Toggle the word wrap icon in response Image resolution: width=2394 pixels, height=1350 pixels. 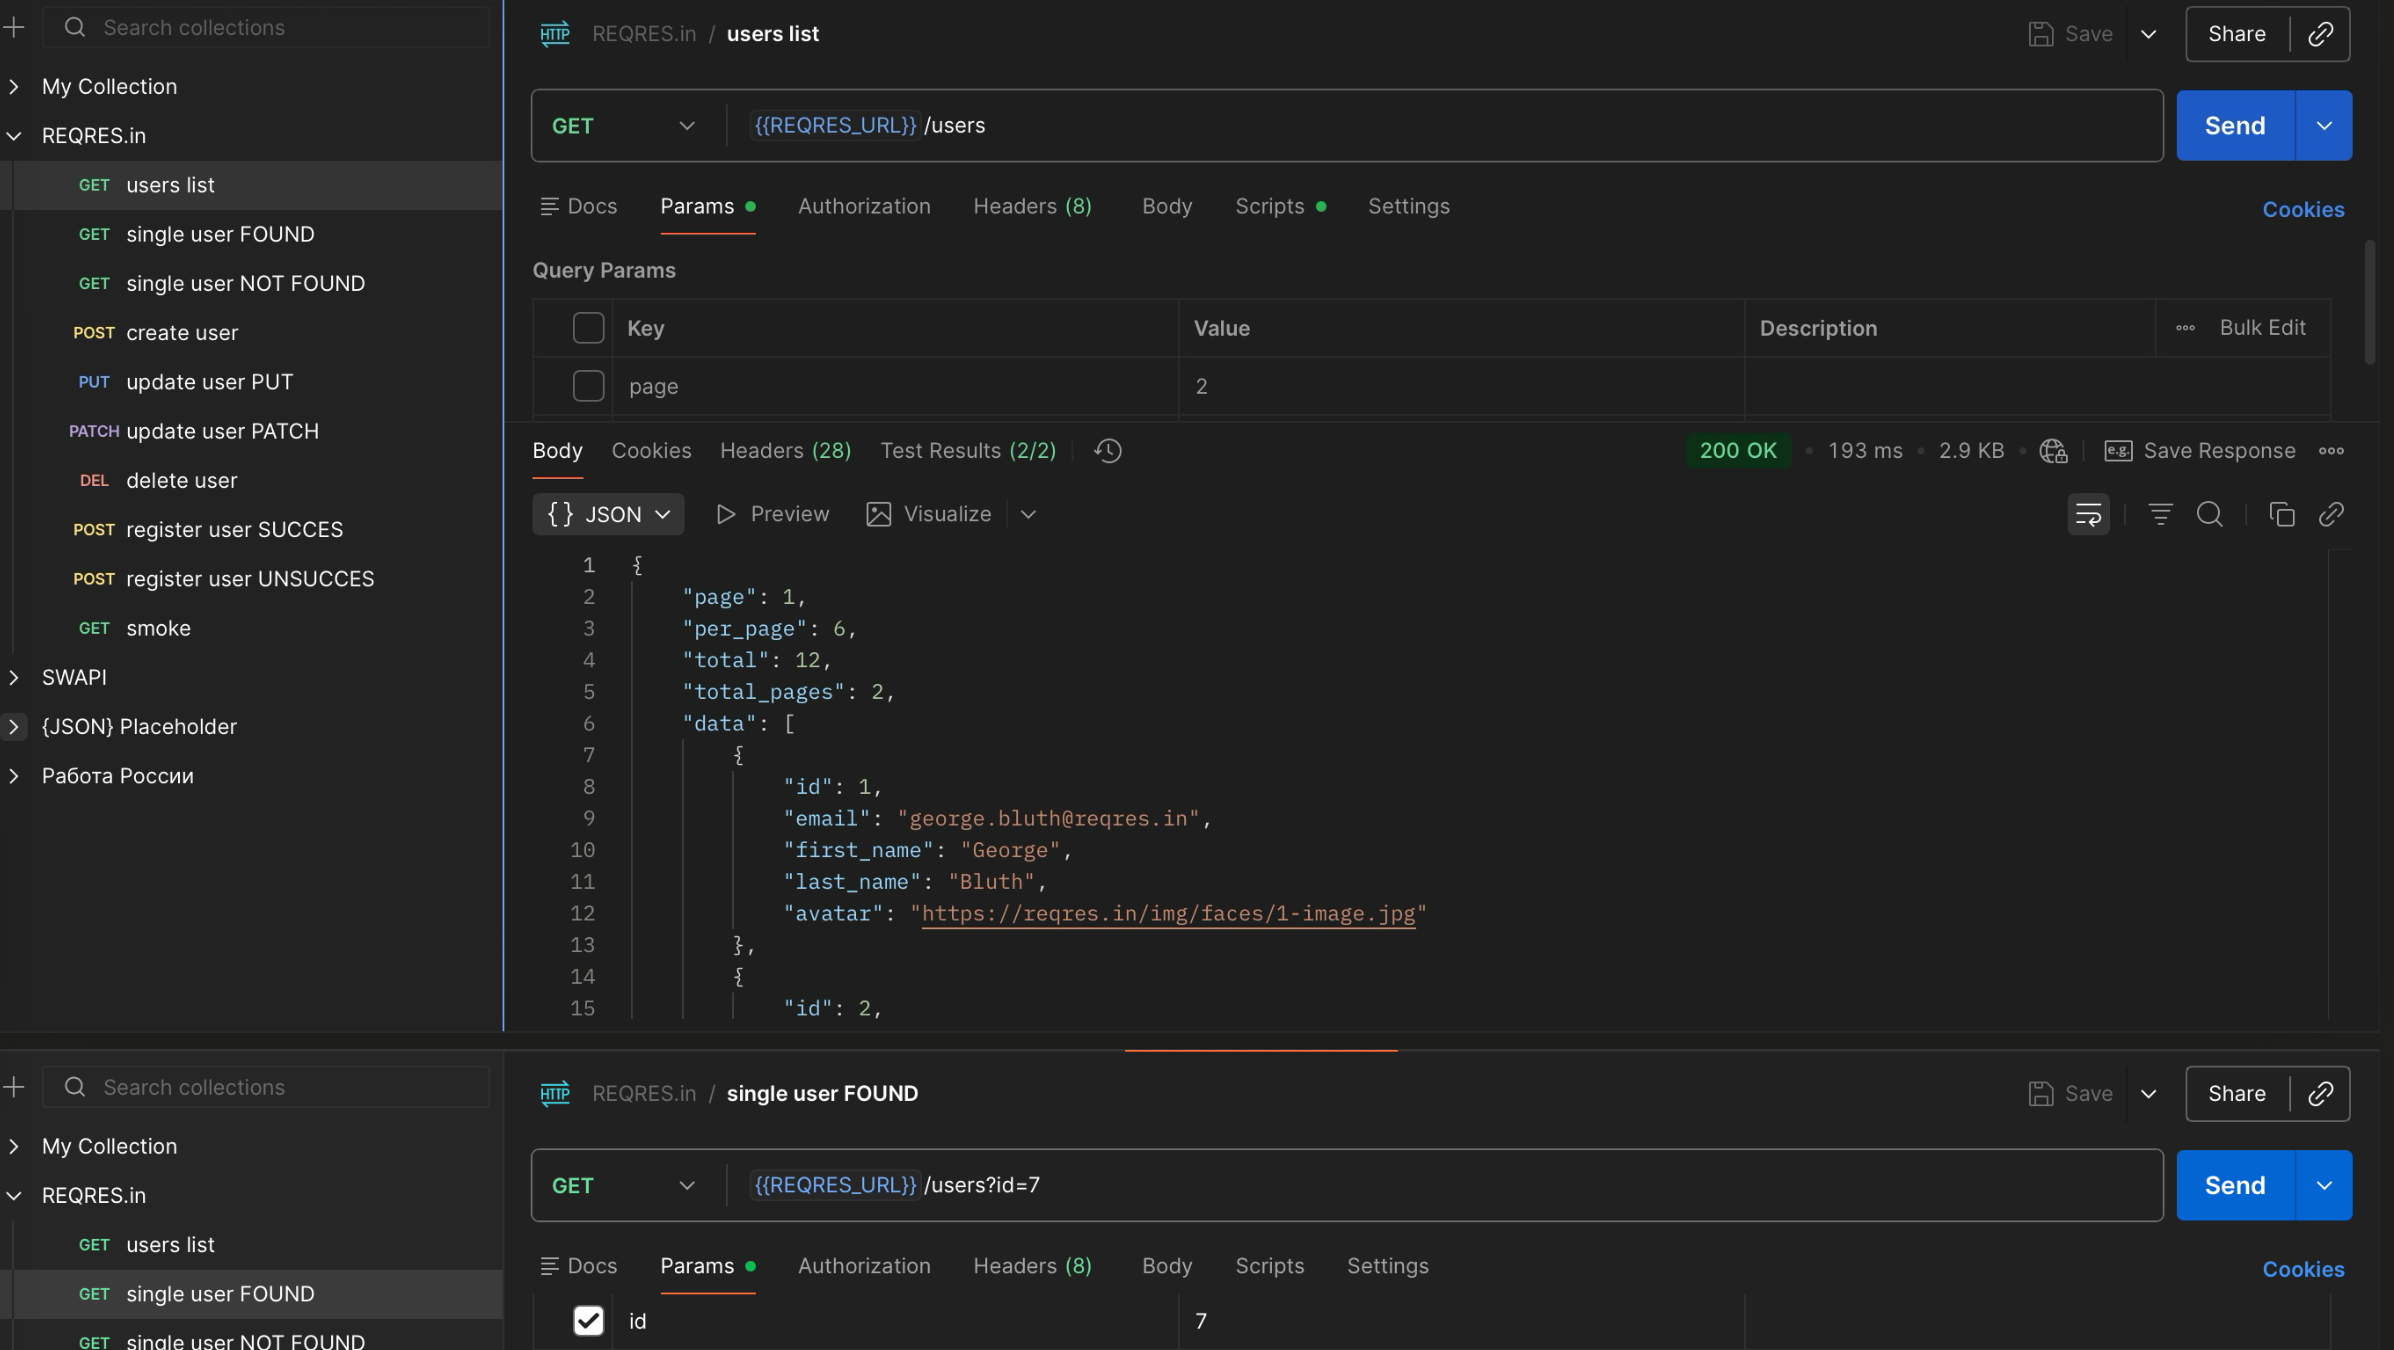coord(2088,514)
